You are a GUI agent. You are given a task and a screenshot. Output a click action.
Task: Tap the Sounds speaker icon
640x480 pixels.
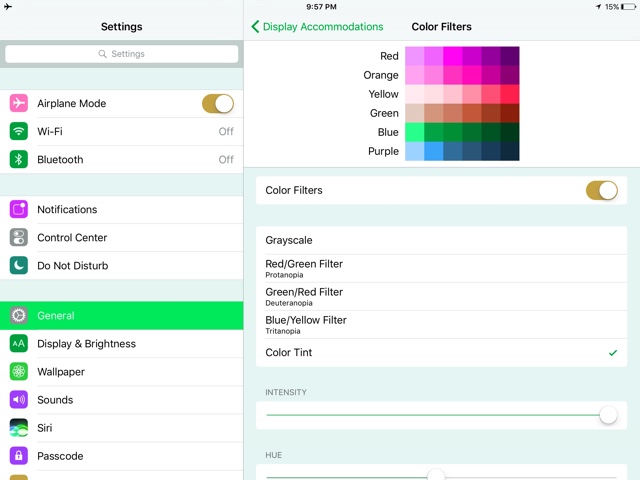[x=19, y=400]
